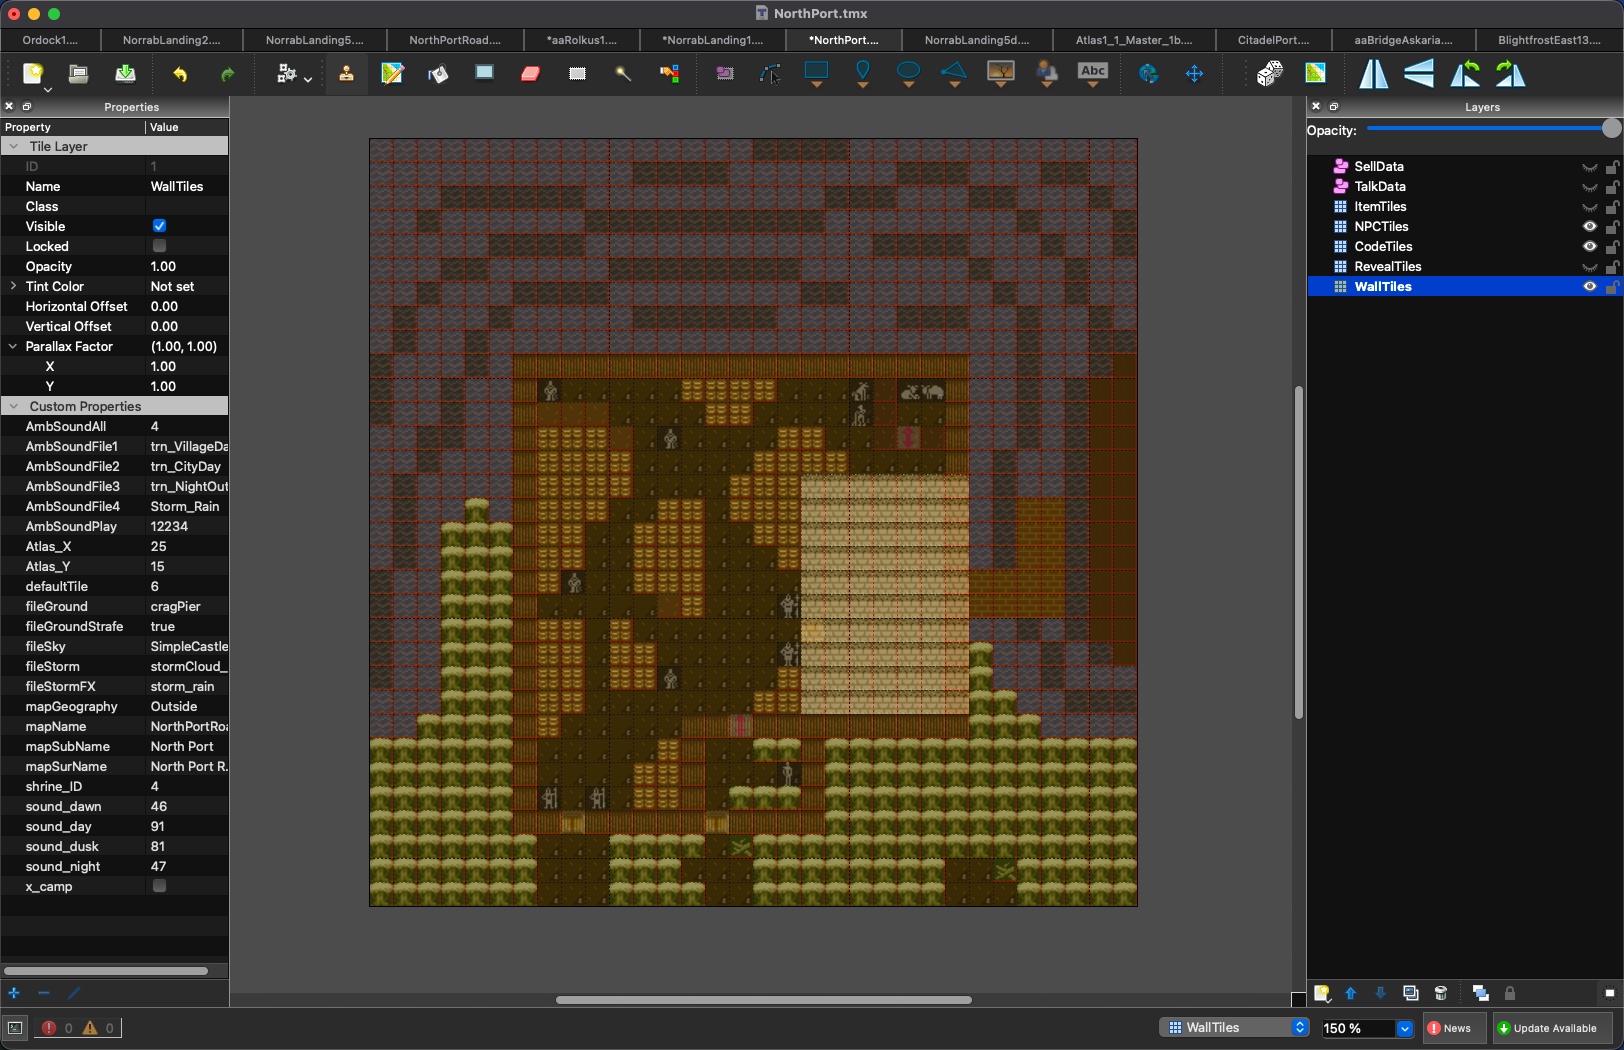Click the Flip Horizontal icon
The image size is (1624, 1050).
[1373, 73]
